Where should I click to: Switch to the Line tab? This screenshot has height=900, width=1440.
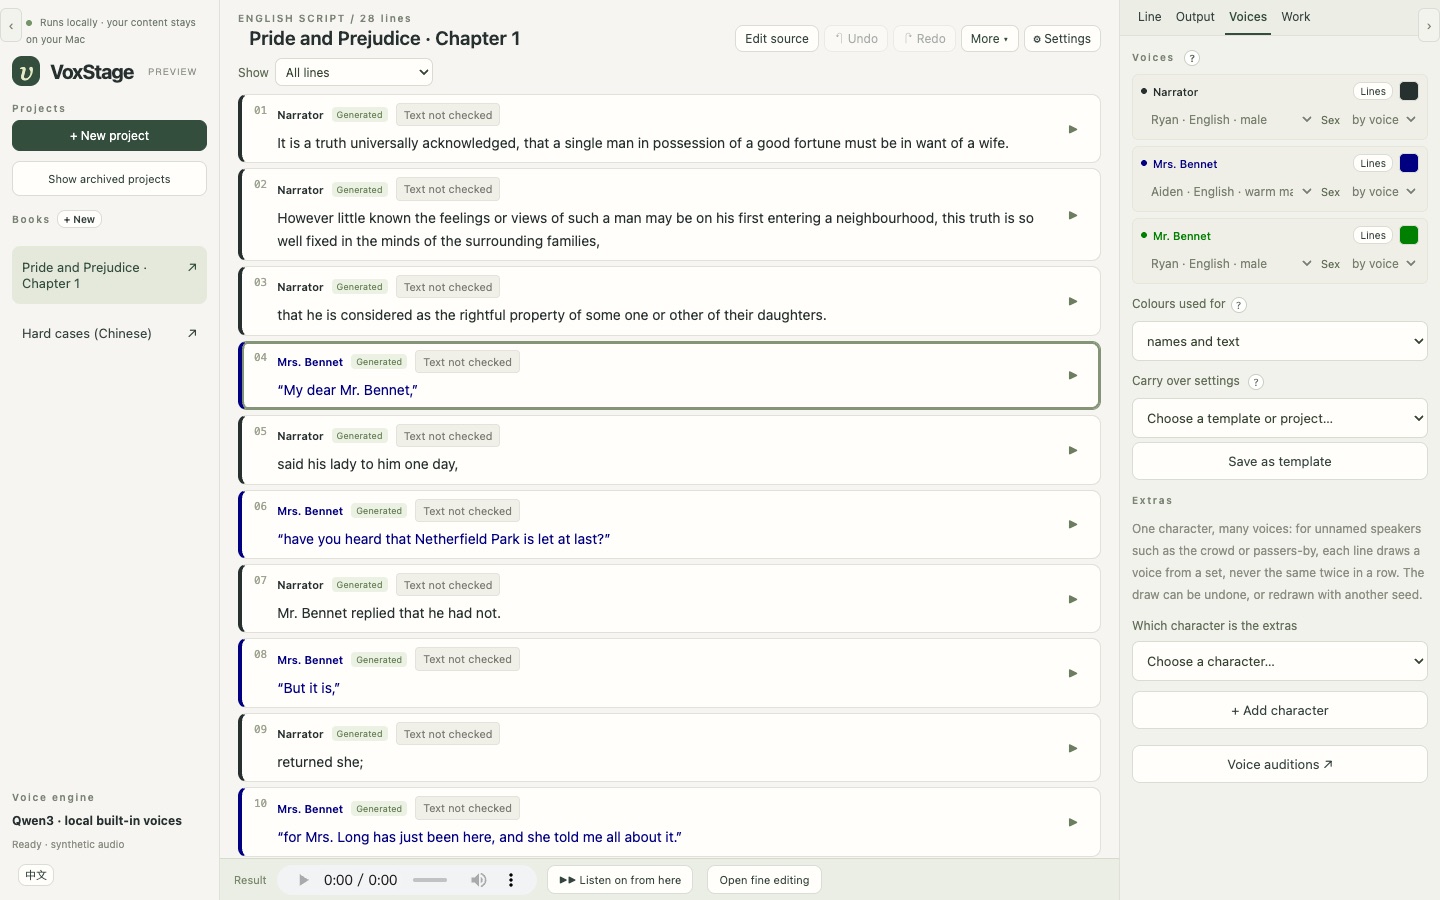click(1150, 17)
